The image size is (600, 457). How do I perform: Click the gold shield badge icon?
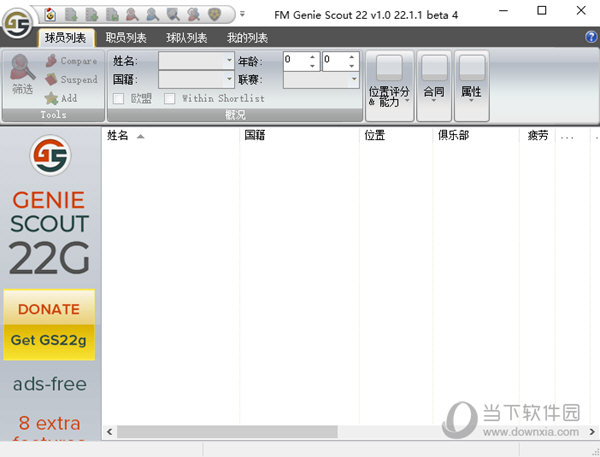[x=214, y=15]
